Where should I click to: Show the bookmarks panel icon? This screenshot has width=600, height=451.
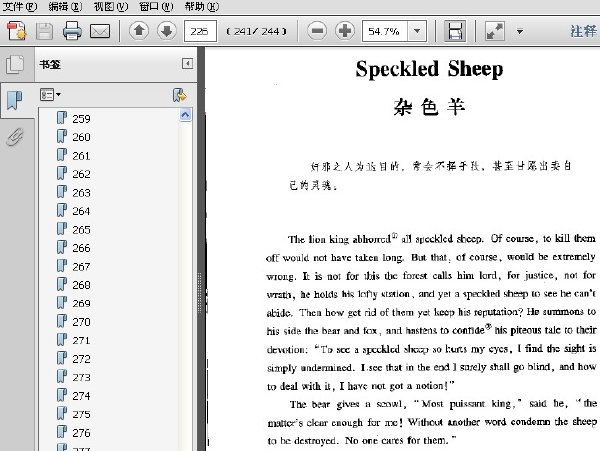[15, 100]
